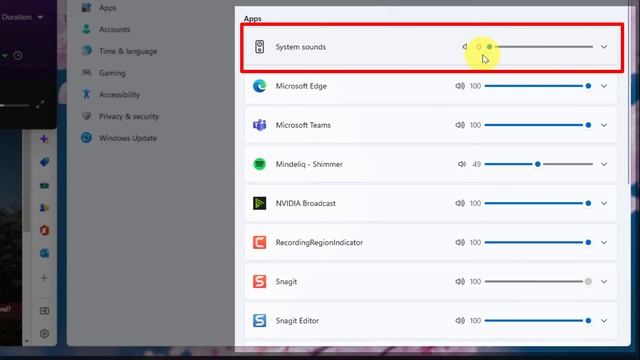Mute Microsoft Edge volume speaker icon
The width and height of the screenshot is (640, 360).
[x=460, y=86]
